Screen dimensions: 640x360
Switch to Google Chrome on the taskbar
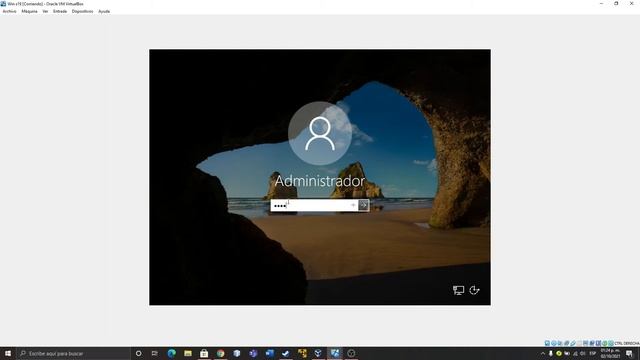coord(220,353)
